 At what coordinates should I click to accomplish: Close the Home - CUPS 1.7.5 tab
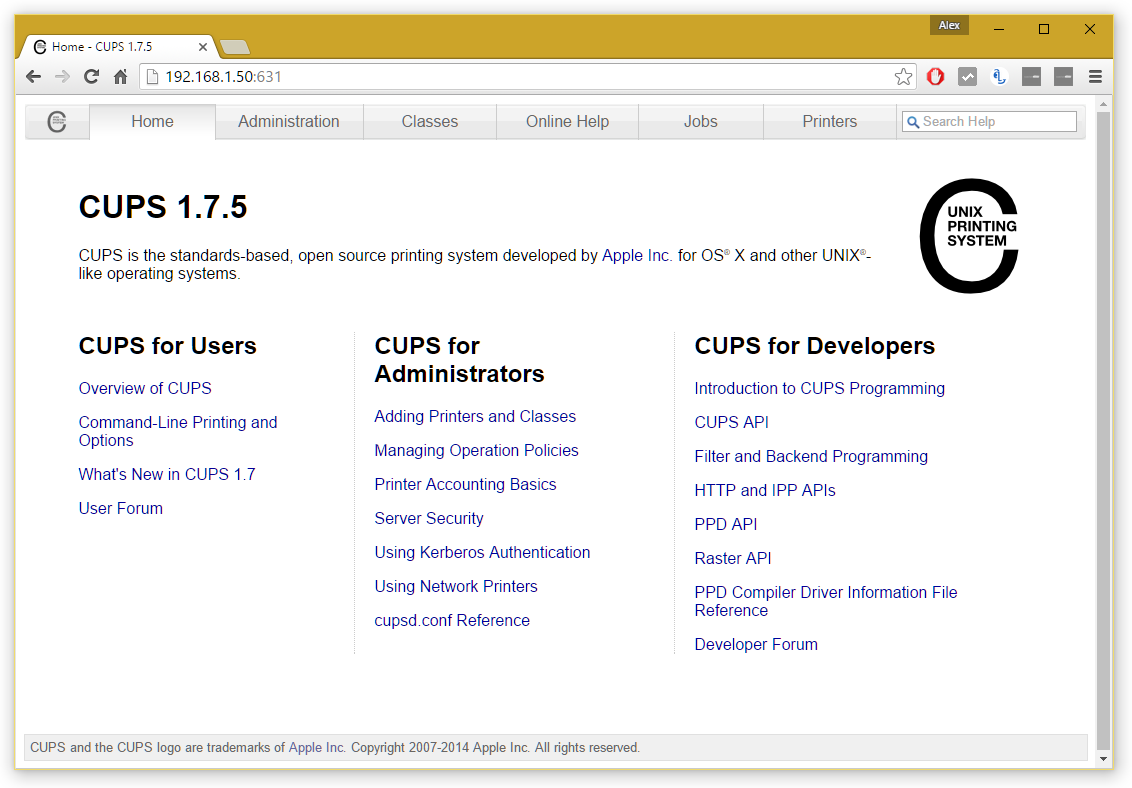203,47
